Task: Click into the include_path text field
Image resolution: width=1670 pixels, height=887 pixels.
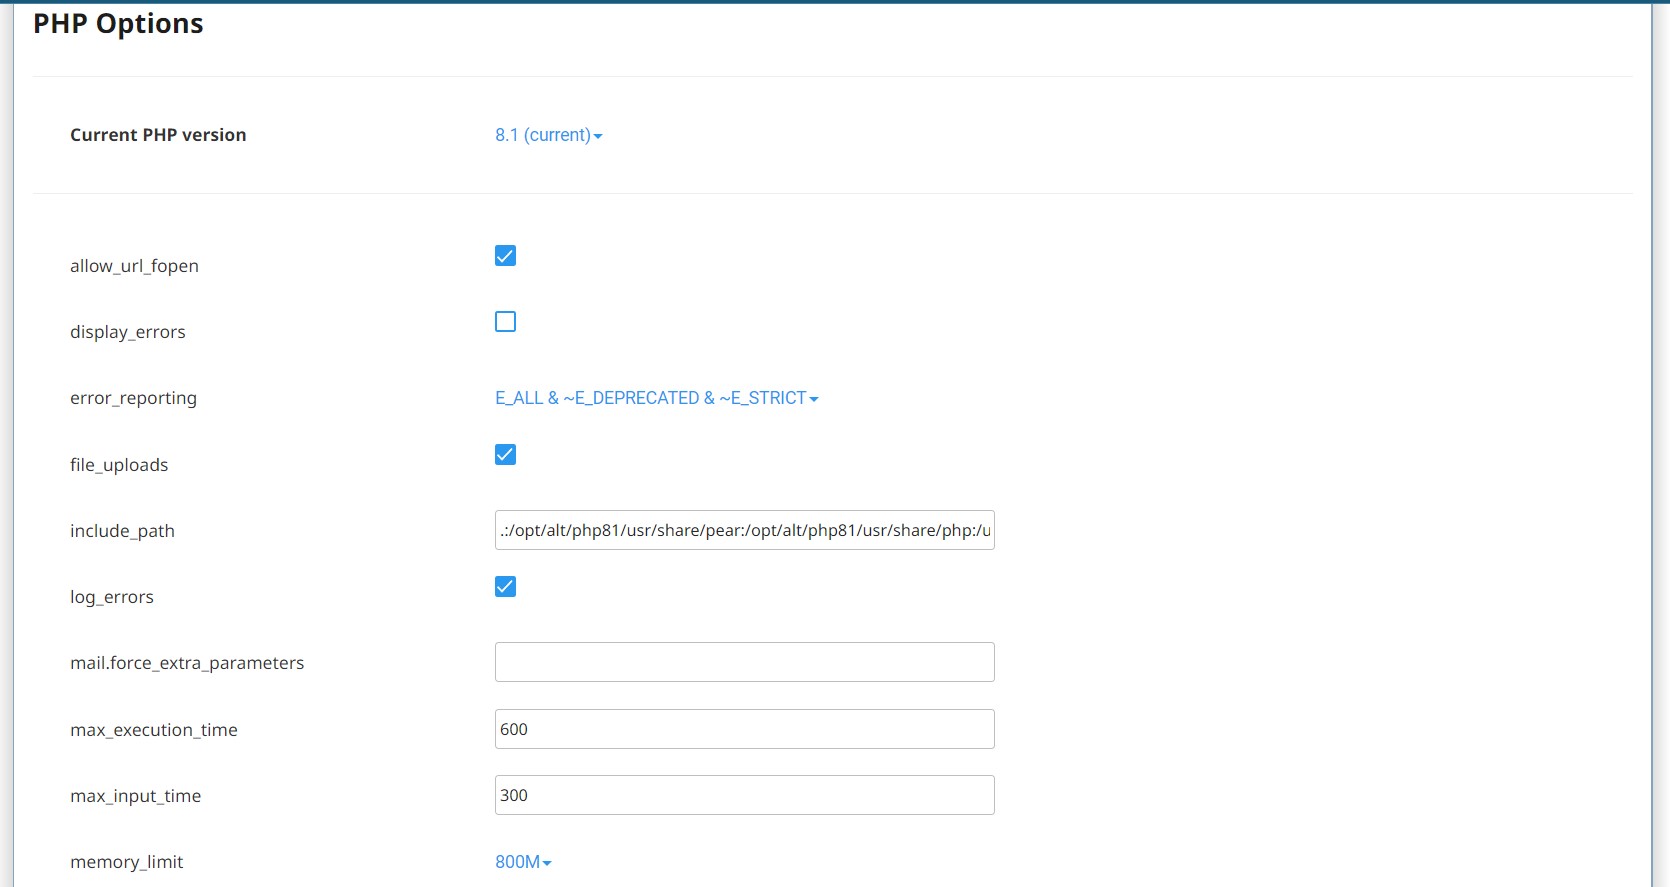Action: click(x=744, y=530)
